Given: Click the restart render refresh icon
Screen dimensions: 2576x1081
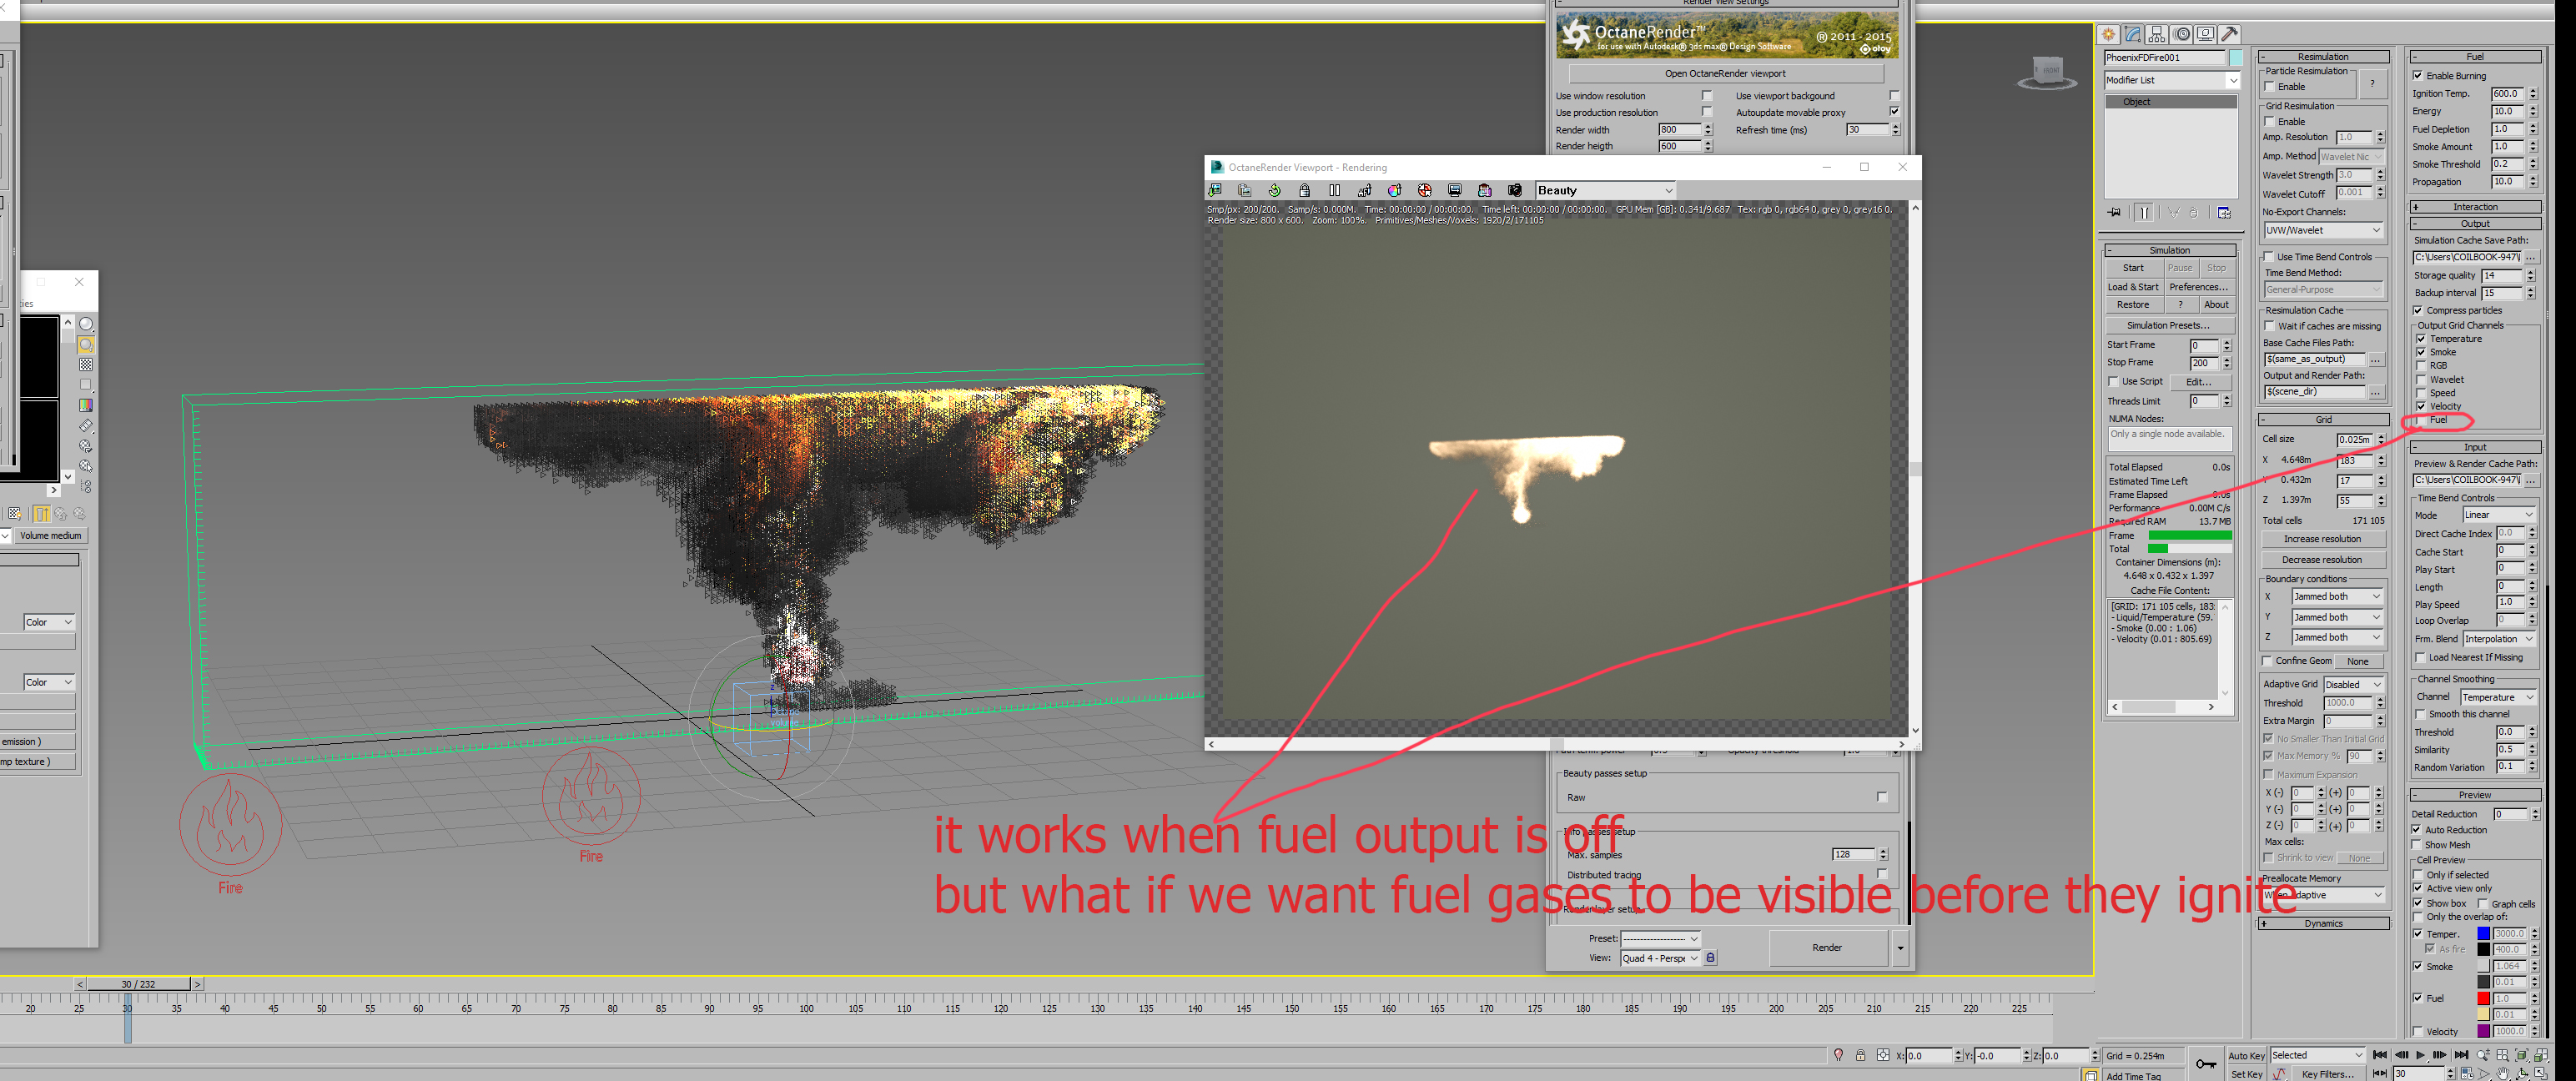Looking at the screenshot, I should pyautogui.click(x=1274, y=190).
